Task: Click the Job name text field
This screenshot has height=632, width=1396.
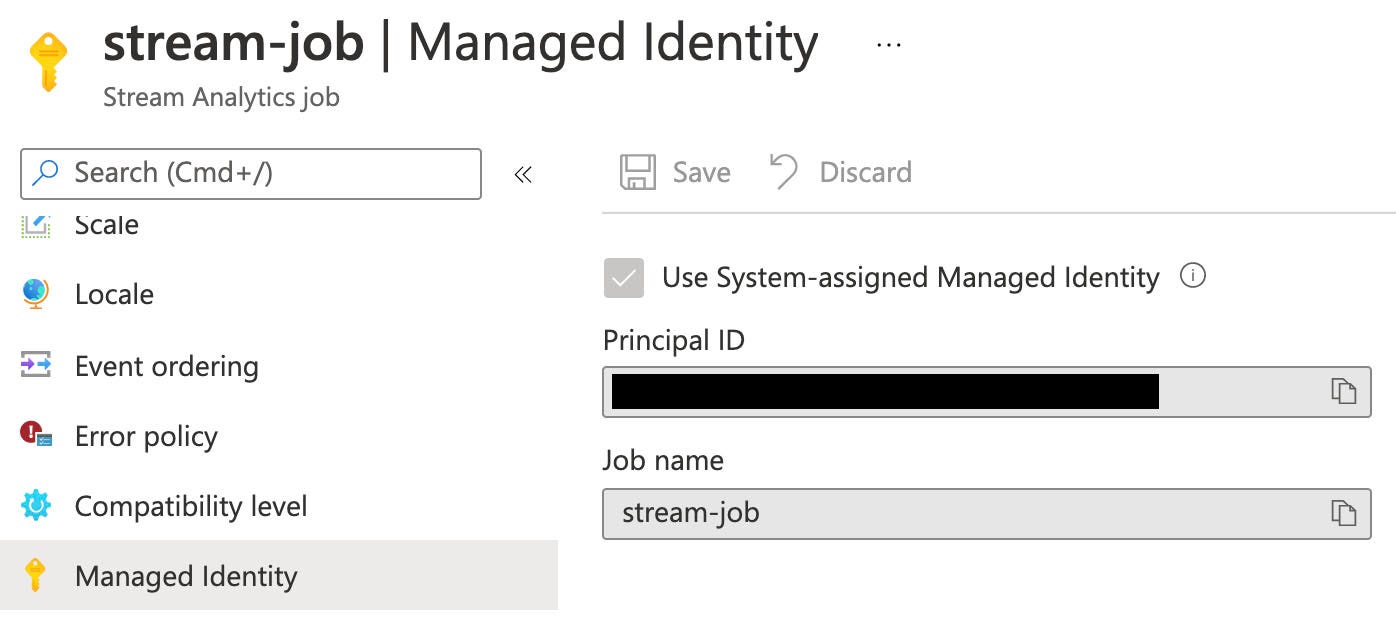Action: (x=960, y=513)
